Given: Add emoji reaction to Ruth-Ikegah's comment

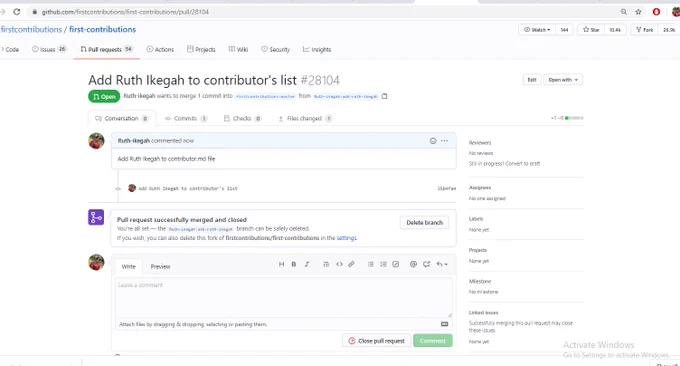Looking at the screenshot, I should pyautogui.click(x=433, y=141).
